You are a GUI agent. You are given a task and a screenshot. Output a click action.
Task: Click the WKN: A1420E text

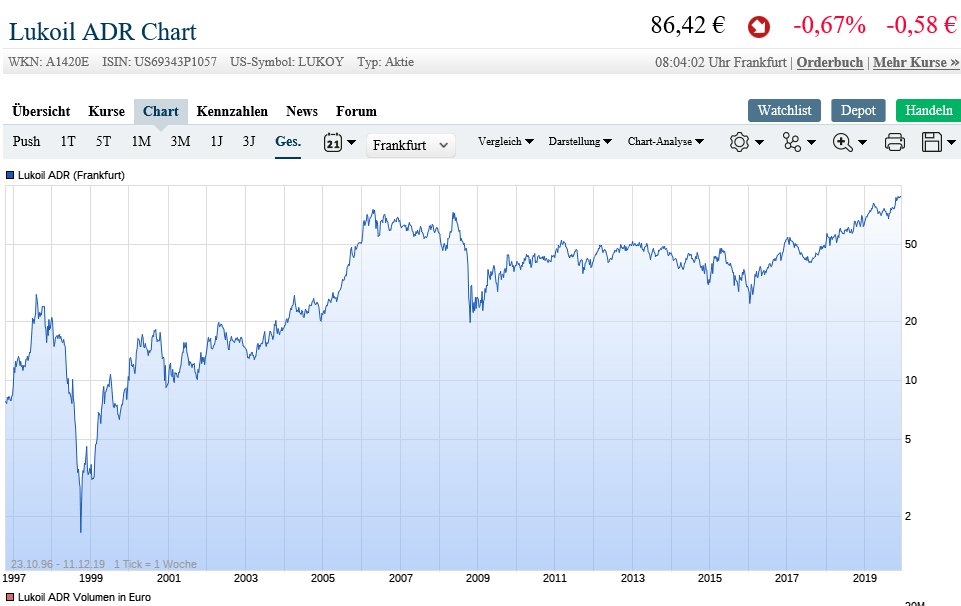(48, 62)
